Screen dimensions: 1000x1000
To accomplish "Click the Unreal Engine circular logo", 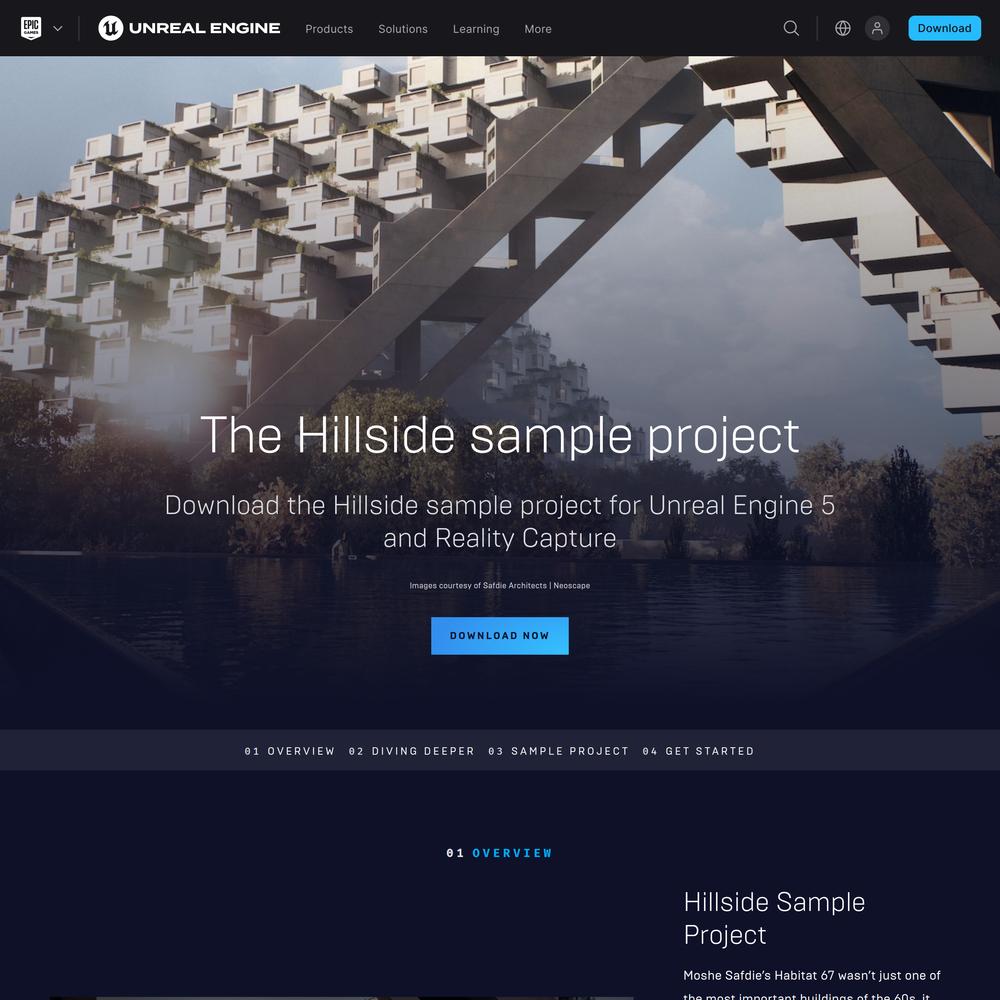I will click(x=110, y=28).
